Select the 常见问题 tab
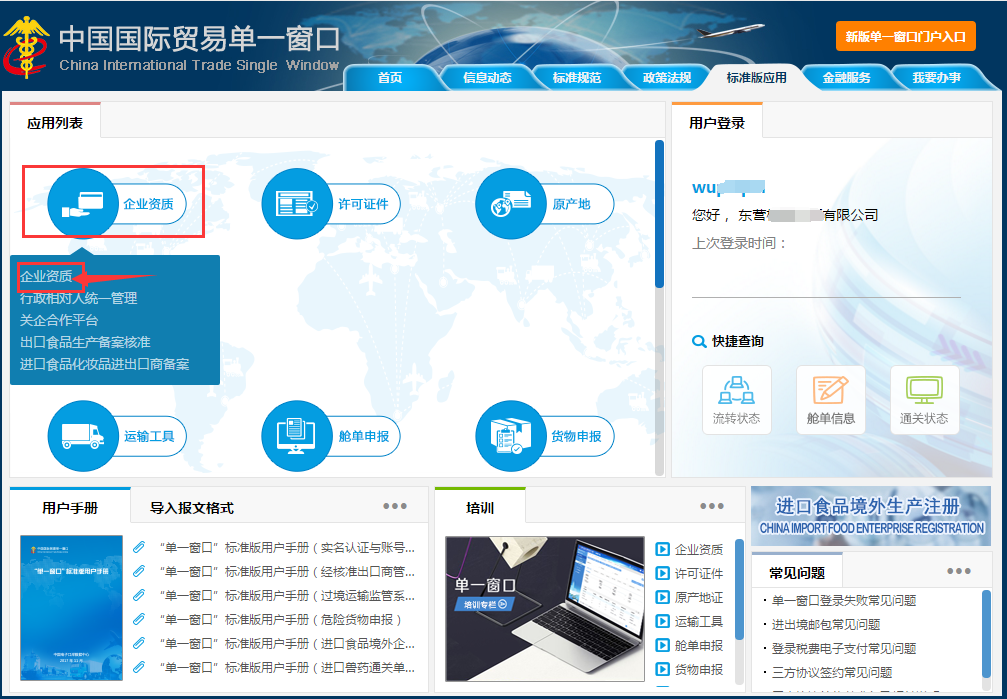1007x699 pixels. pos(797,572)
